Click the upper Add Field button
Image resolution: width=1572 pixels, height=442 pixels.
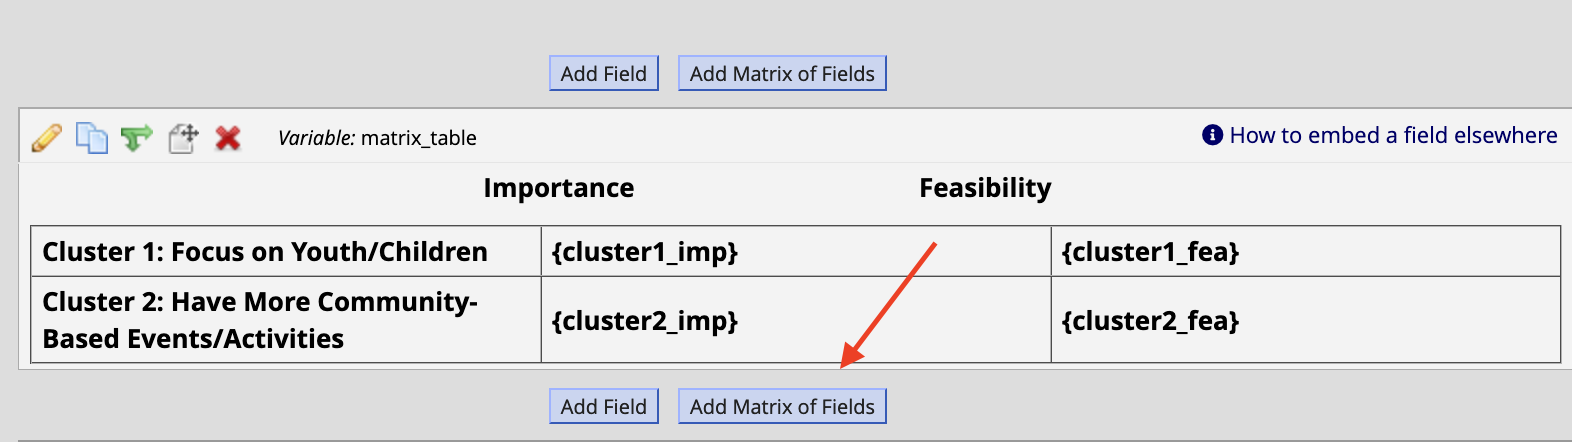604,73
